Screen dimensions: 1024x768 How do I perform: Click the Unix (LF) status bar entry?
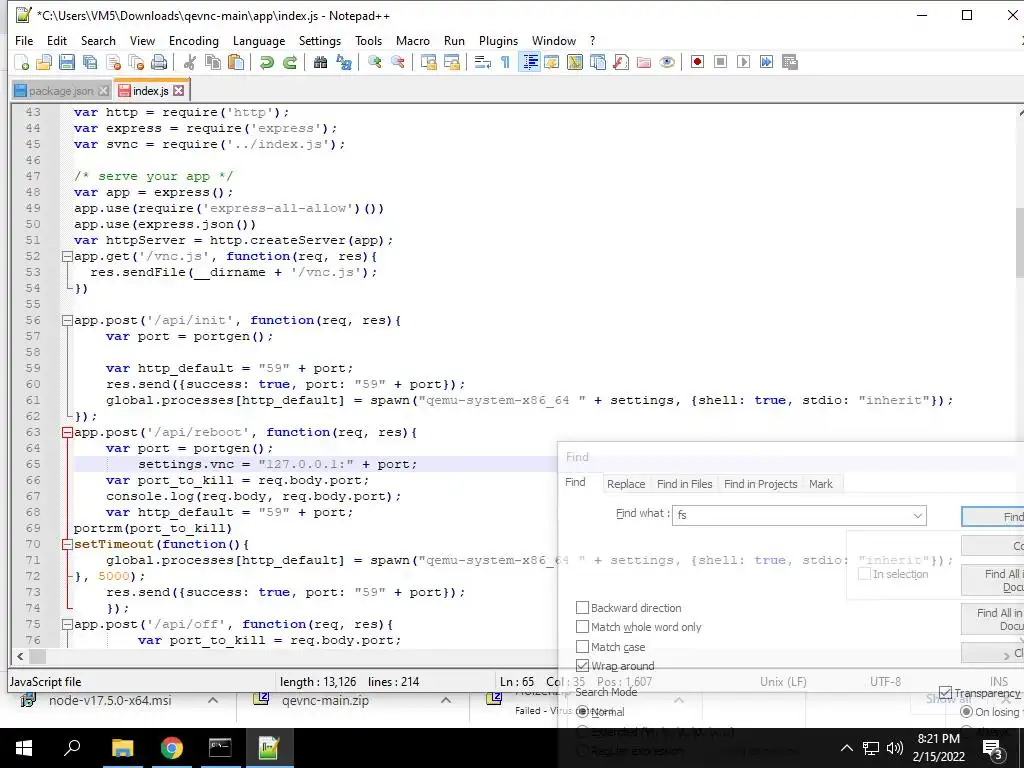(783, 682)
